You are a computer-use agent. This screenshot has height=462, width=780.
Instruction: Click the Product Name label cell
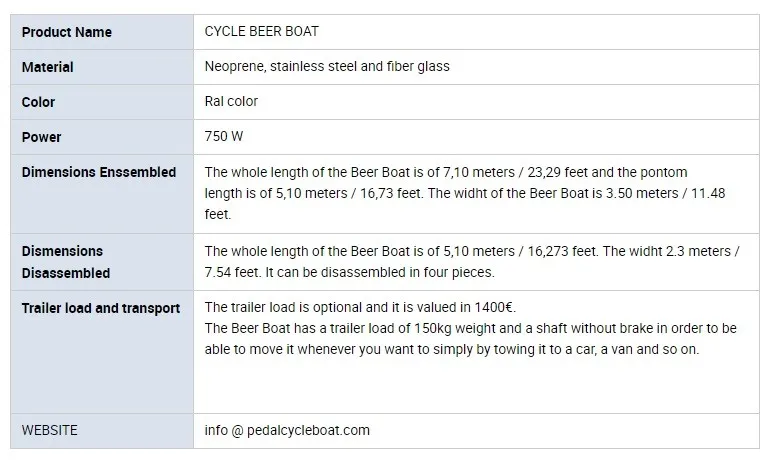click(67, 32)
